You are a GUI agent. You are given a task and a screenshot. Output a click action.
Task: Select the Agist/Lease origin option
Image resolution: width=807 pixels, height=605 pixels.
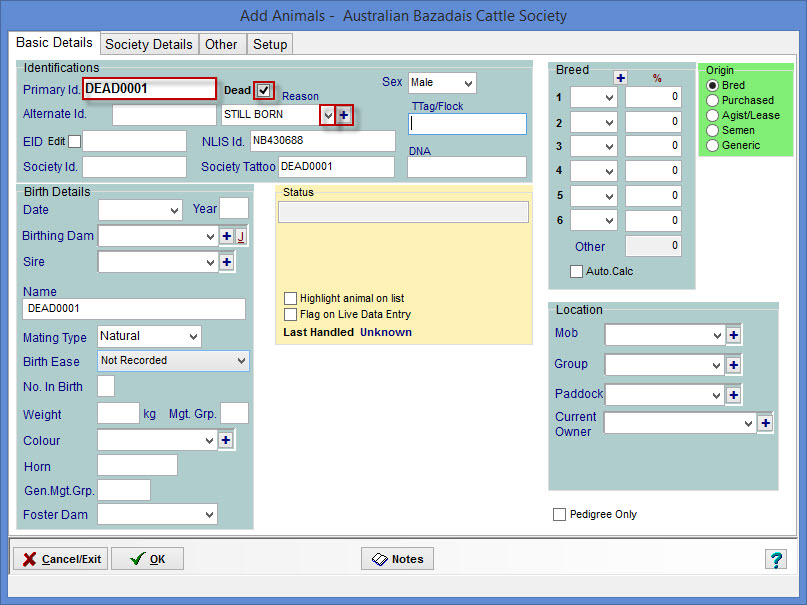(x=712, y=115)
